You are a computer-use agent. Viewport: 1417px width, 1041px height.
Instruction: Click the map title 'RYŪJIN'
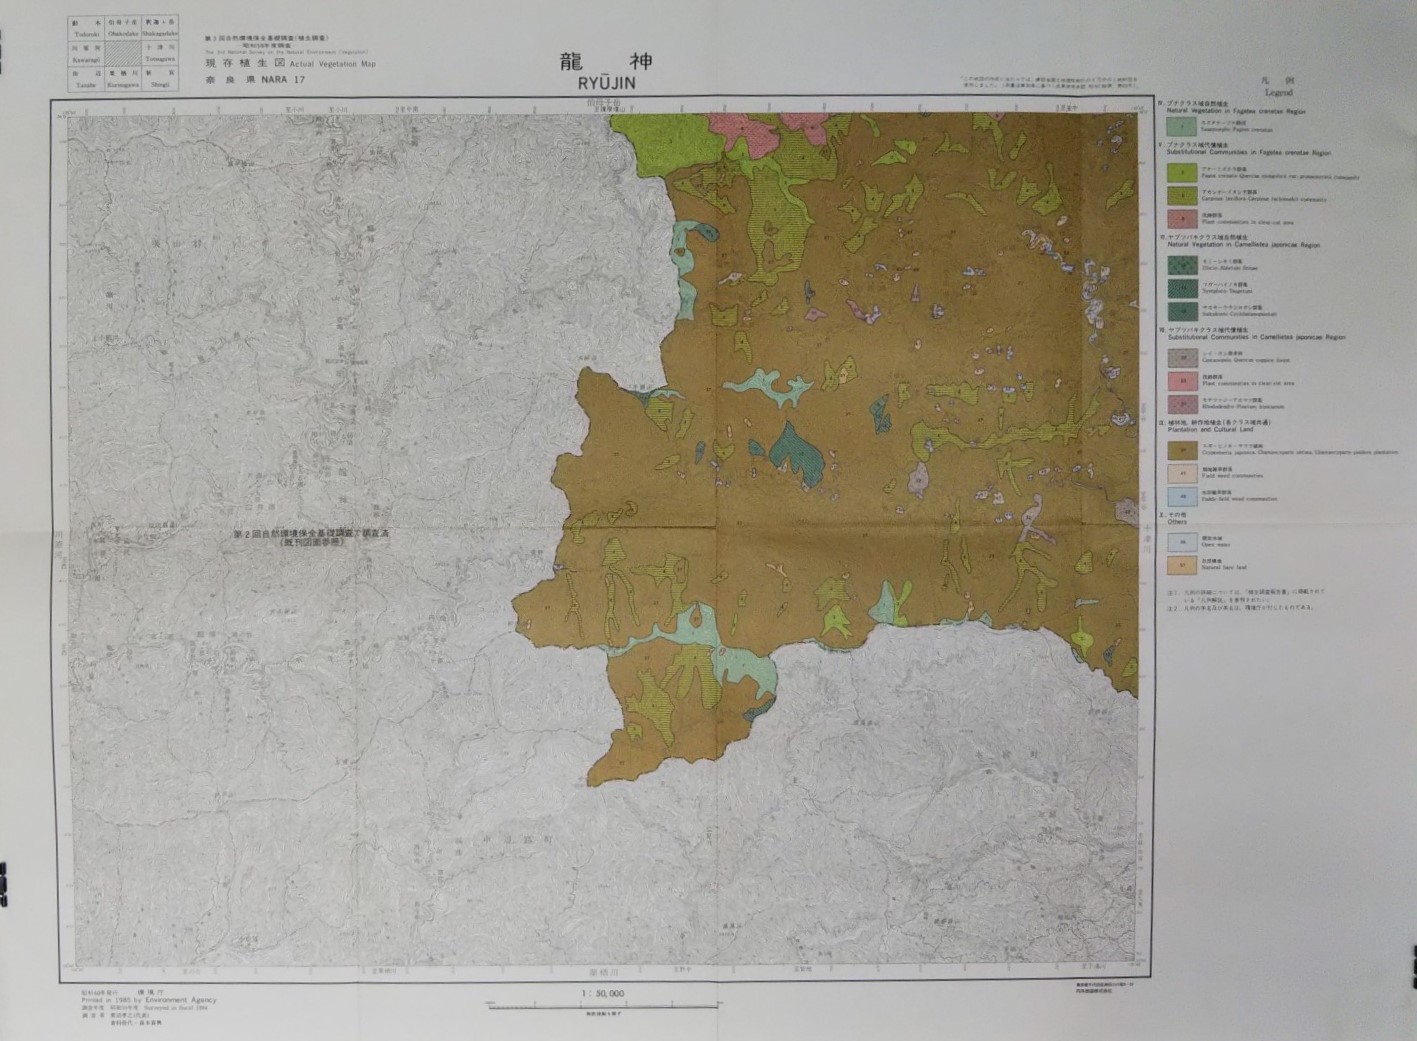(x=606, y=83)
